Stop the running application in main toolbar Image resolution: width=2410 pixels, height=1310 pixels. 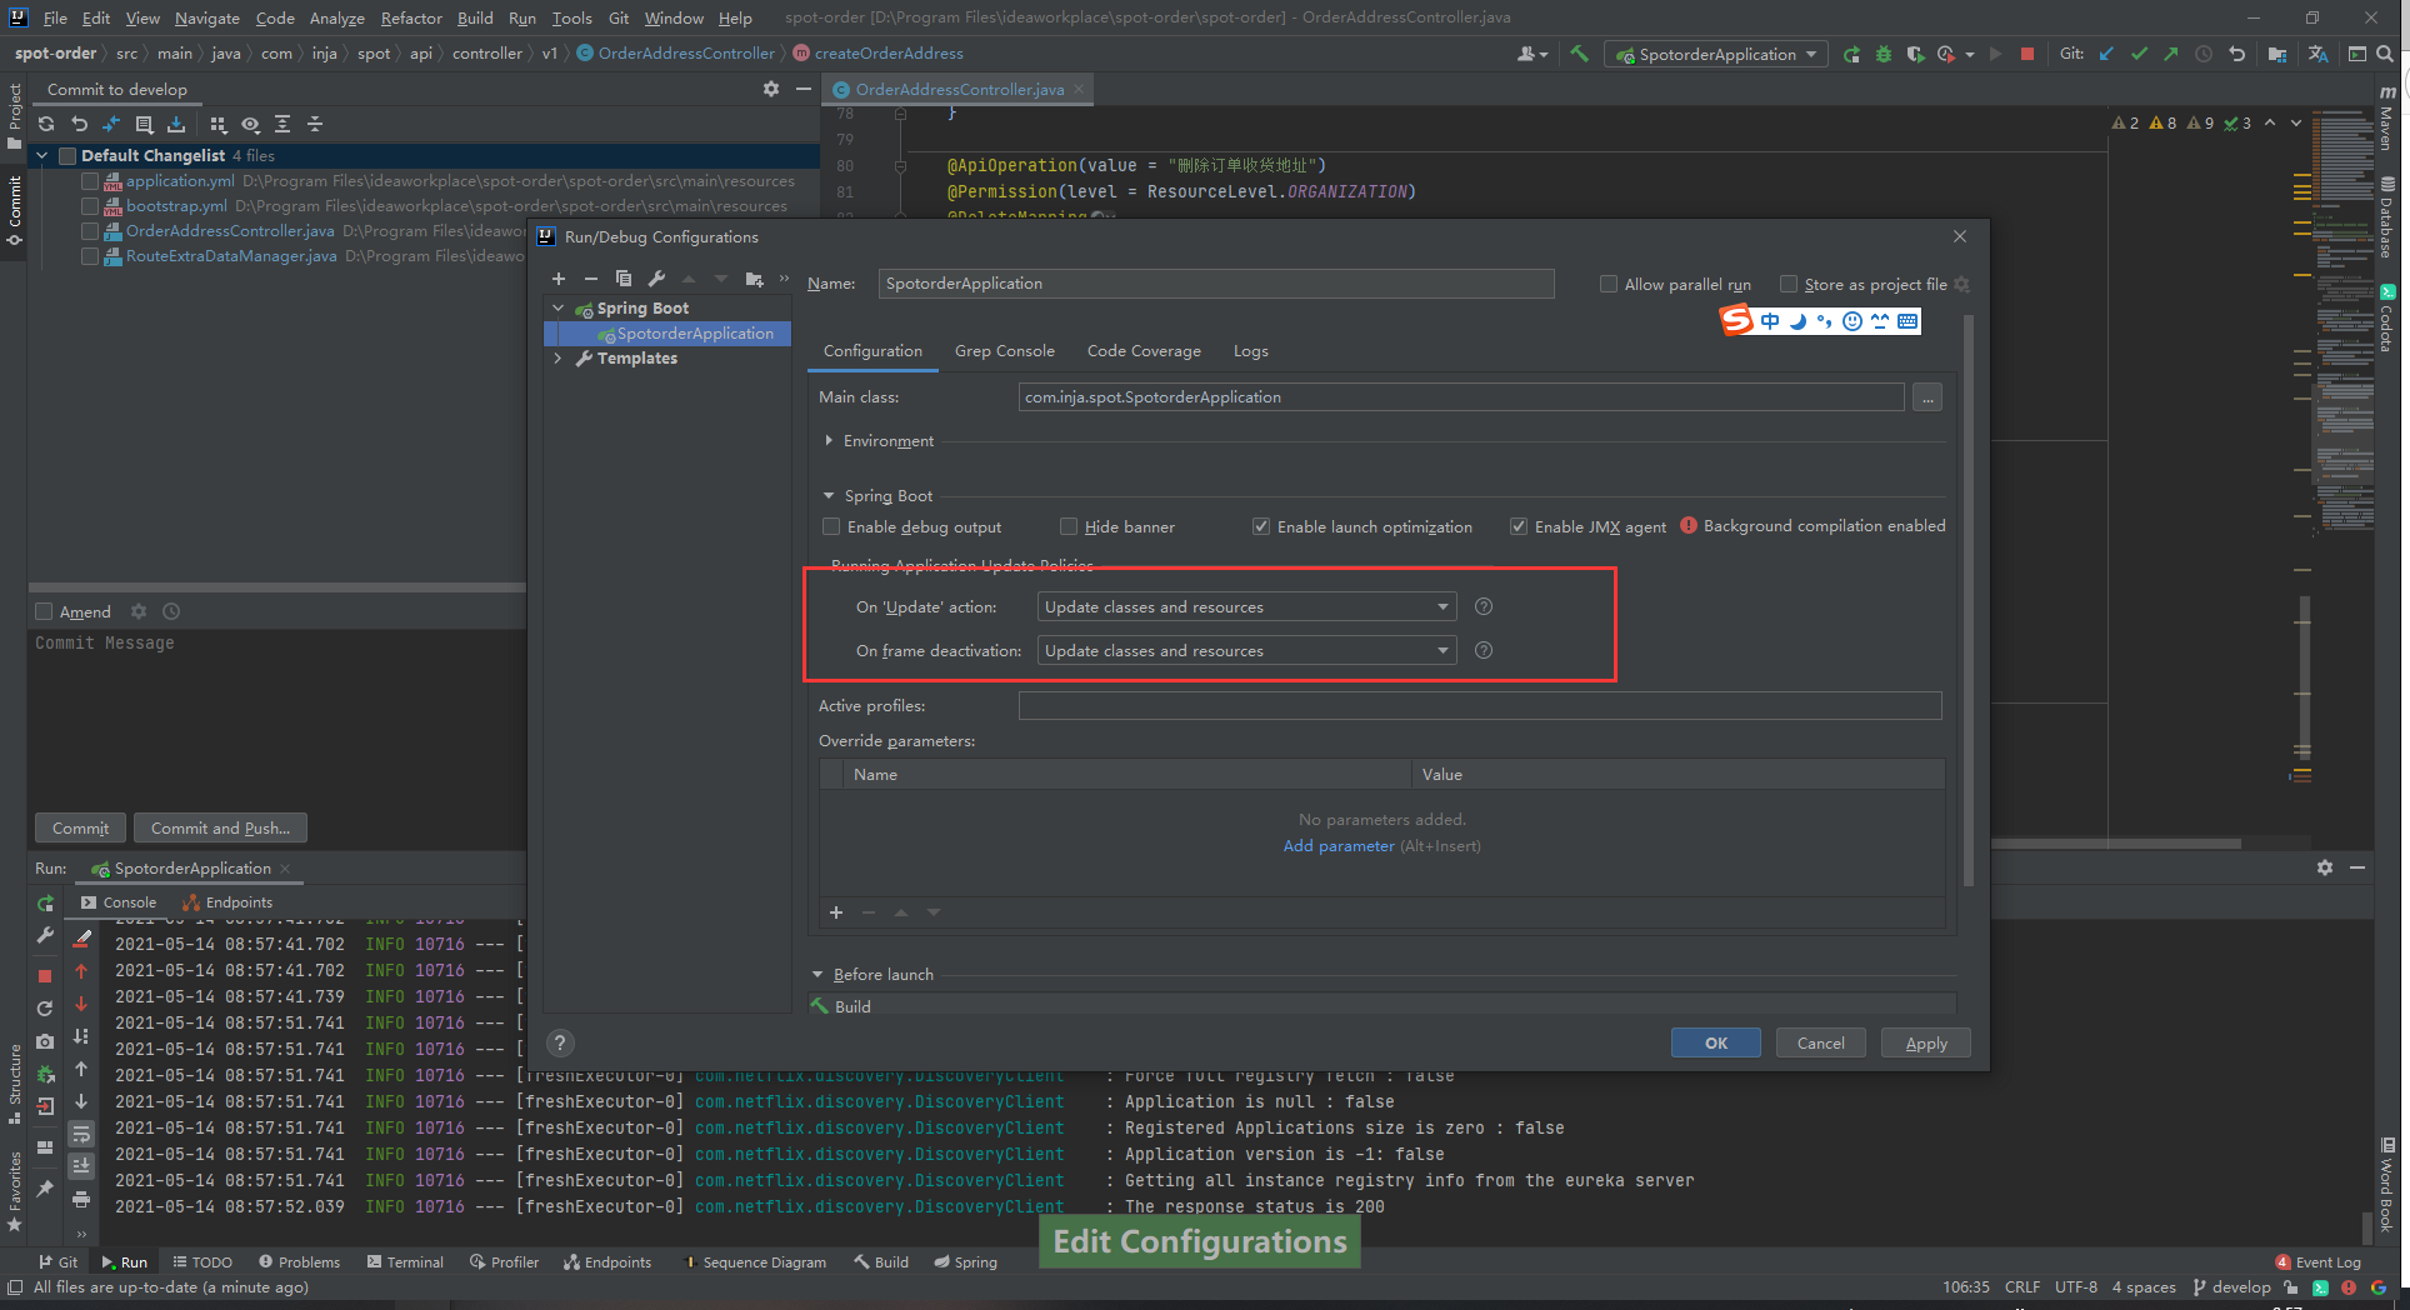2027,54
